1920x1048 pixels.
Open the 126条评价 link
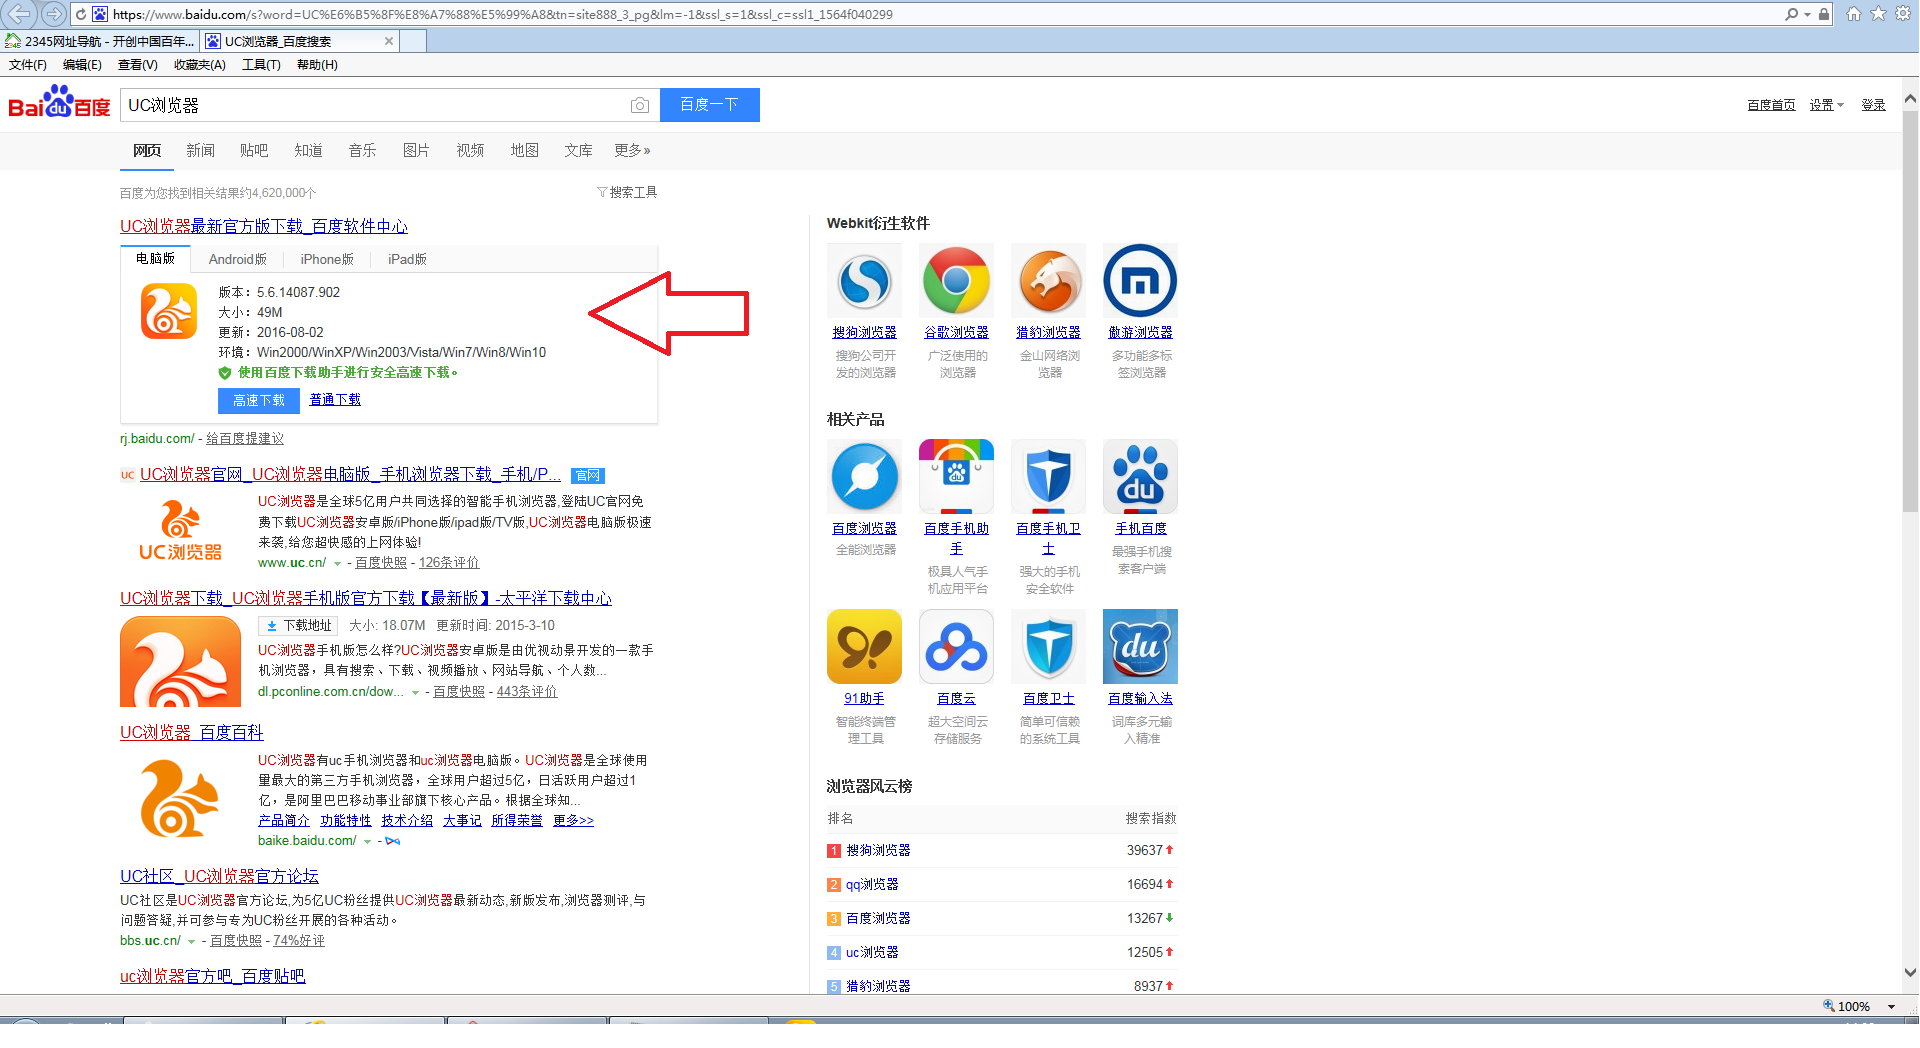pos(449,563)
